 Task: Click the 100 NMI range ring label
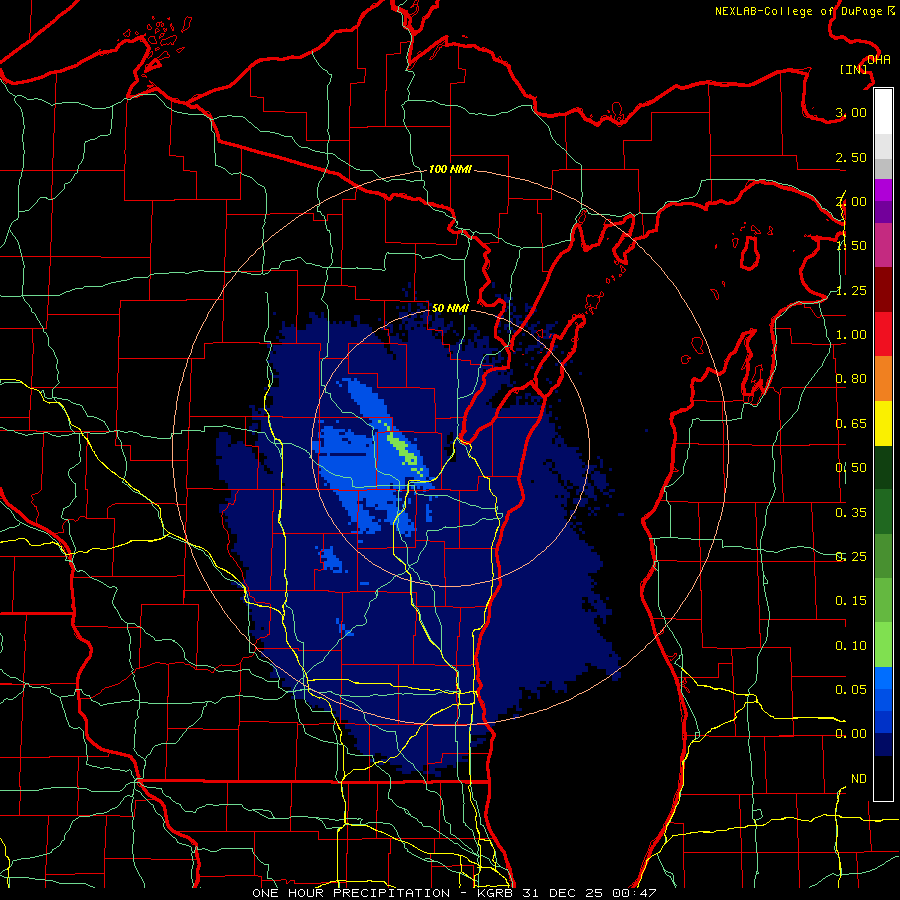point(450,169)
